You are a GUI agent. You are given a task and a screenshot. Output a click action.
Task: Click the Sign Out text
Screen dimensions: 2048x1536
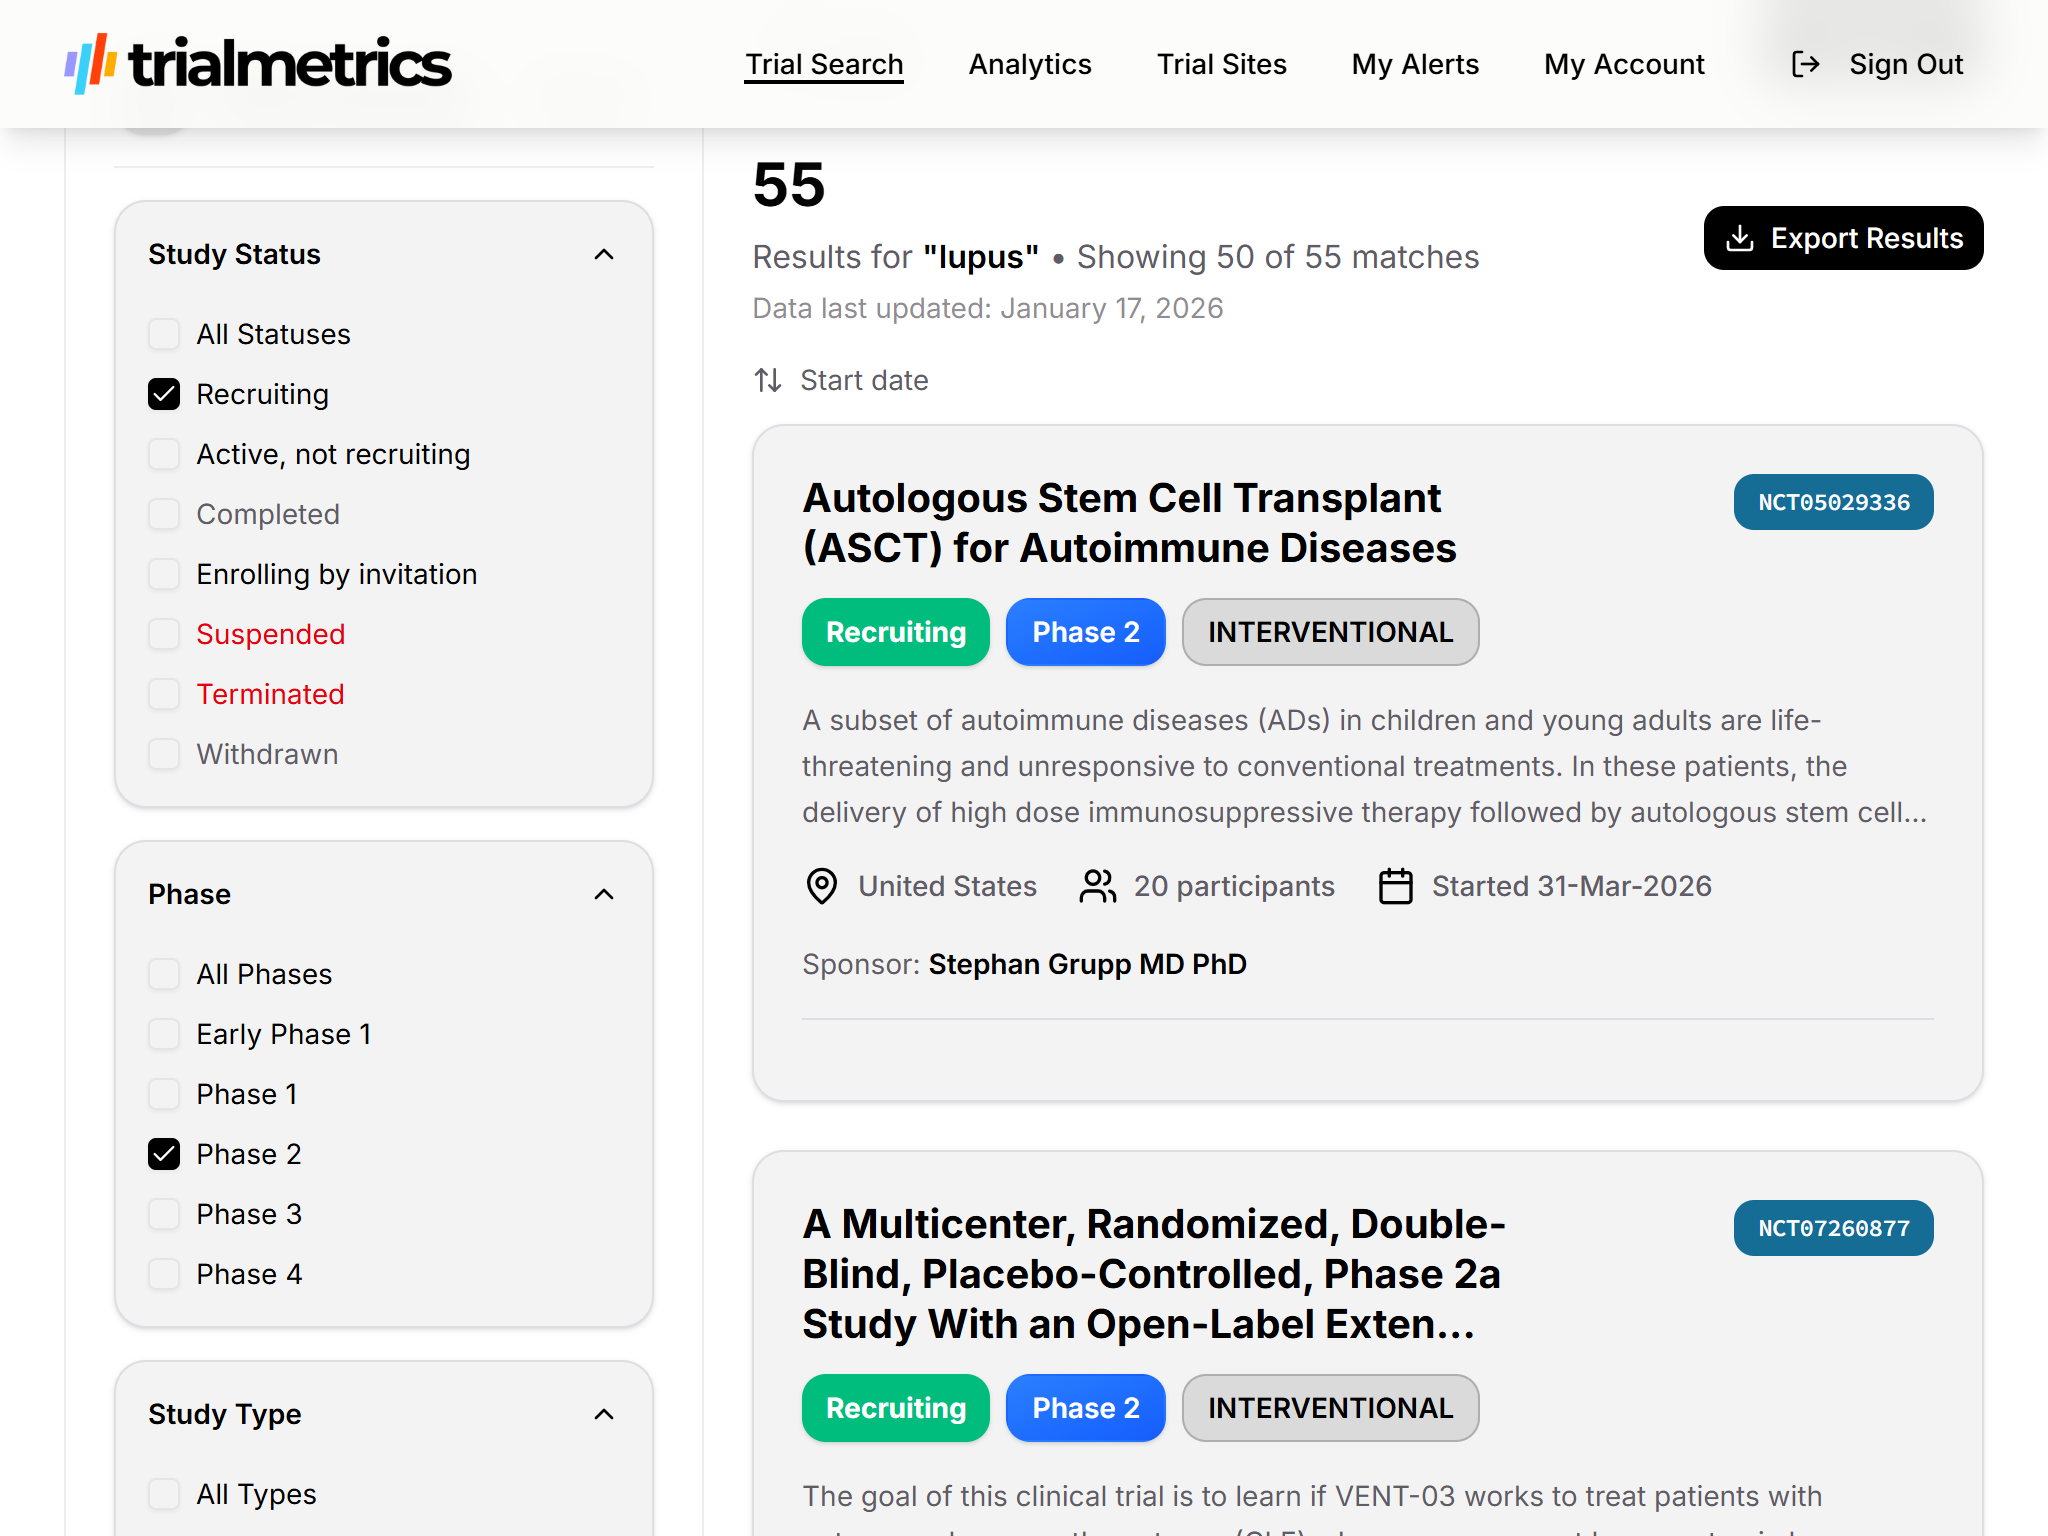point(1906,64)
